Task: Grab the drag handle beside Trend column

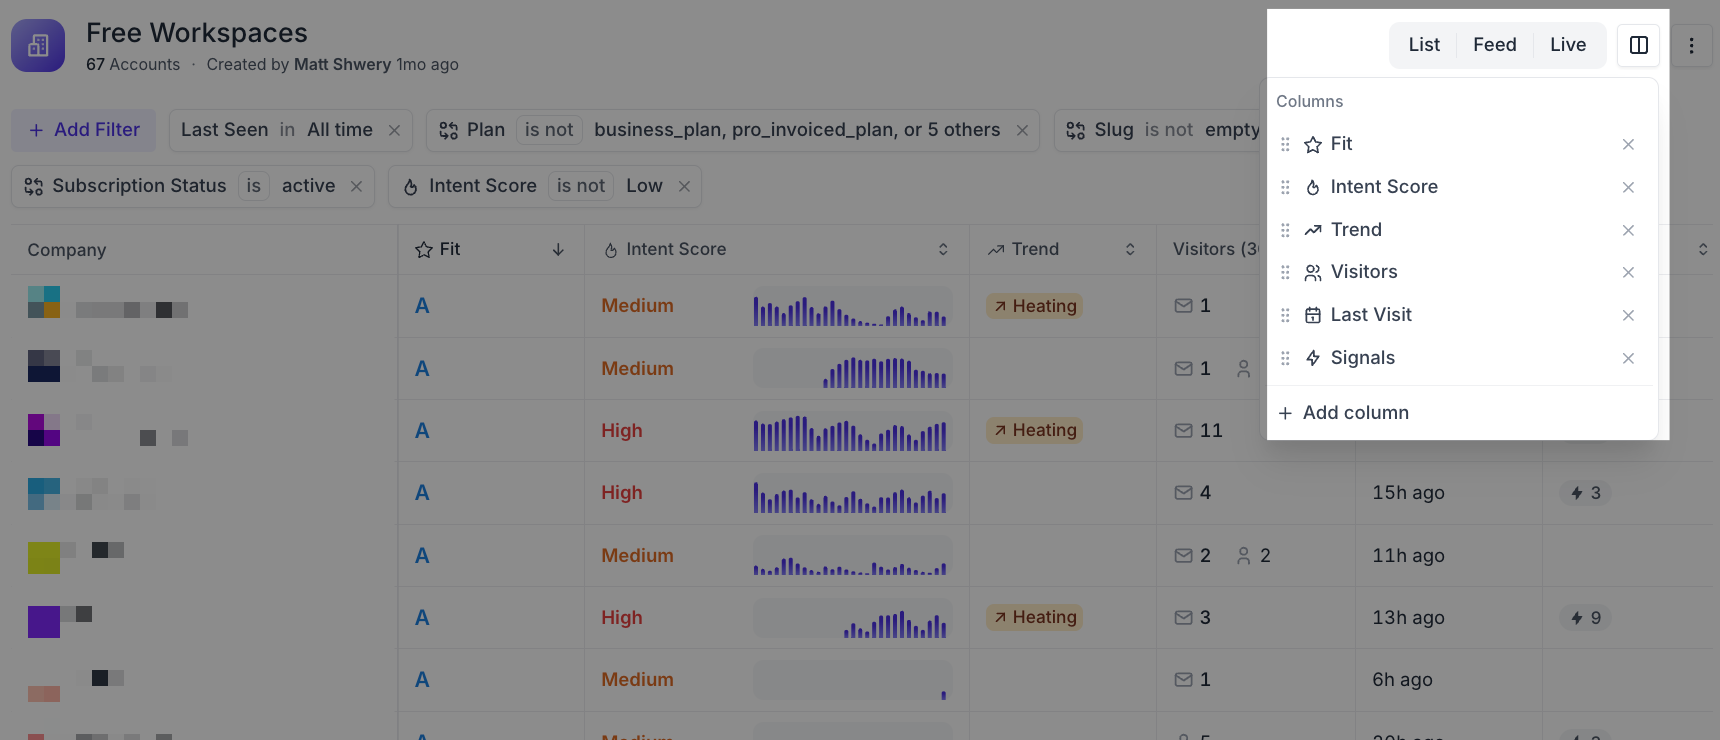Action: point(1285,230)
